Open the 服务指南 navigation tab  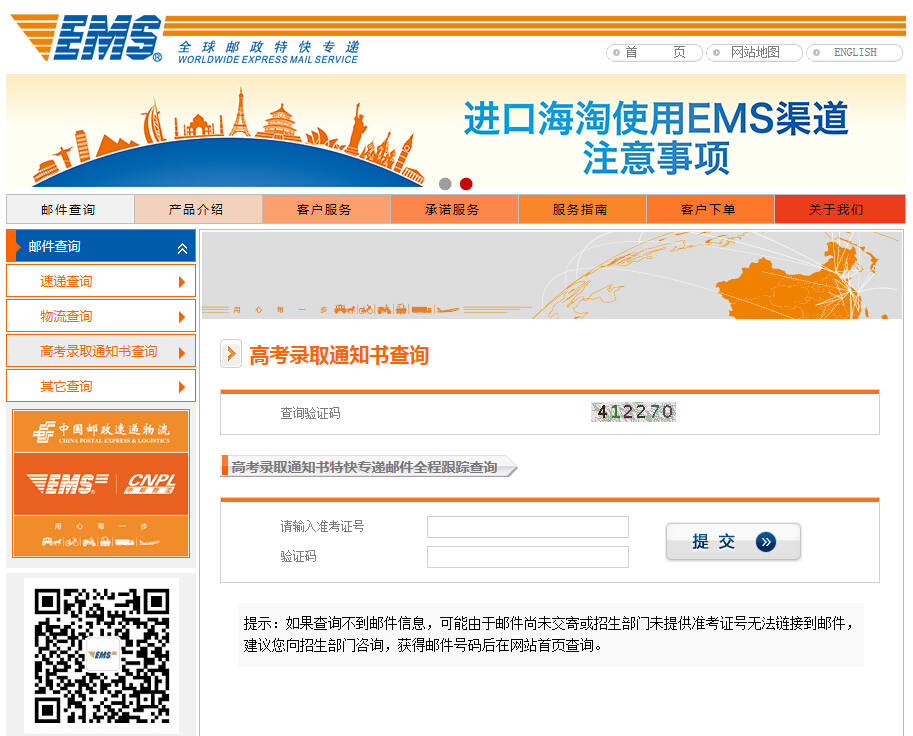(x=582, y=210)
